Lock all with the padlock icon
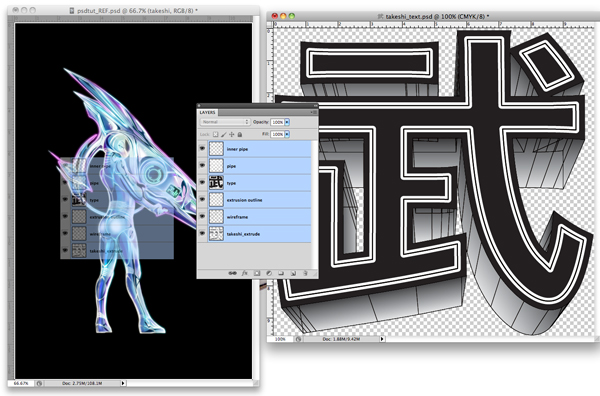 [x=240, y=134]
